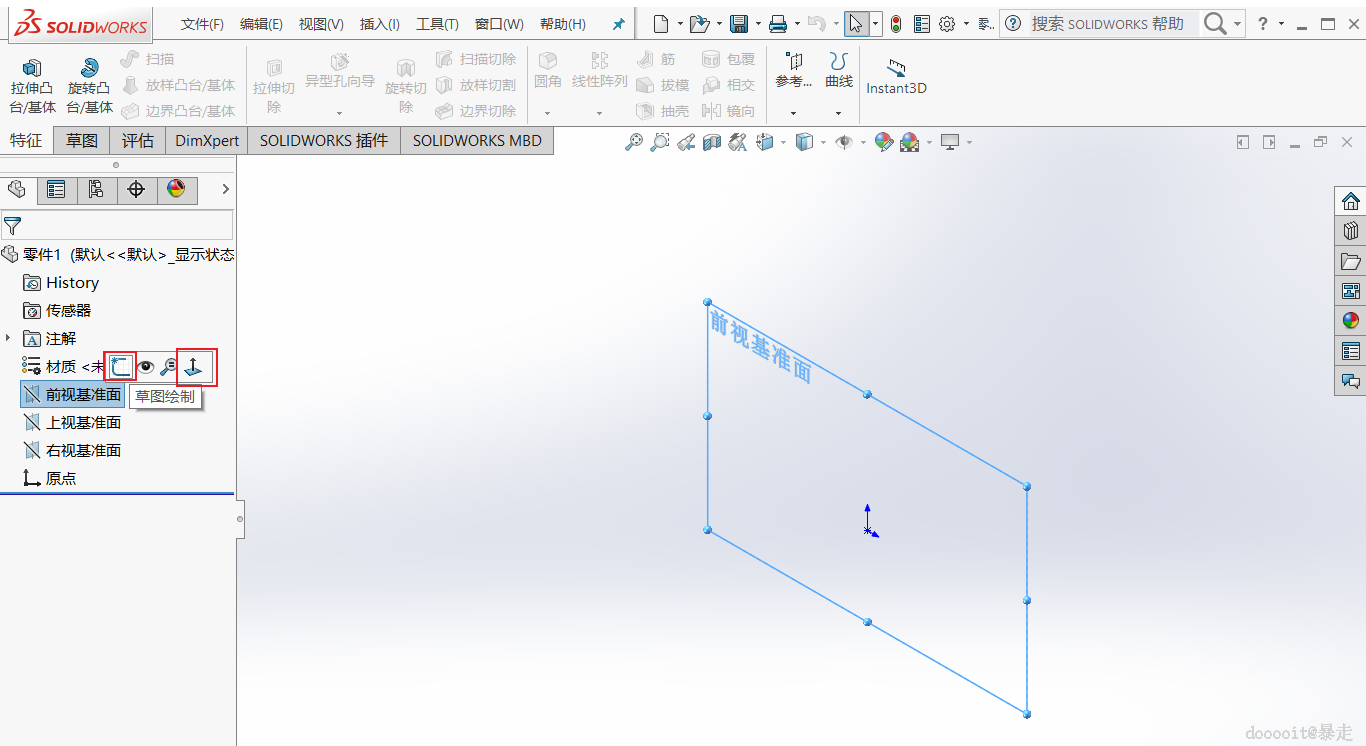This screenshot has height=746, width=1366.
Task: Open the Curves (曲线) dropdown arrow
Action: (x=838, y=113)
